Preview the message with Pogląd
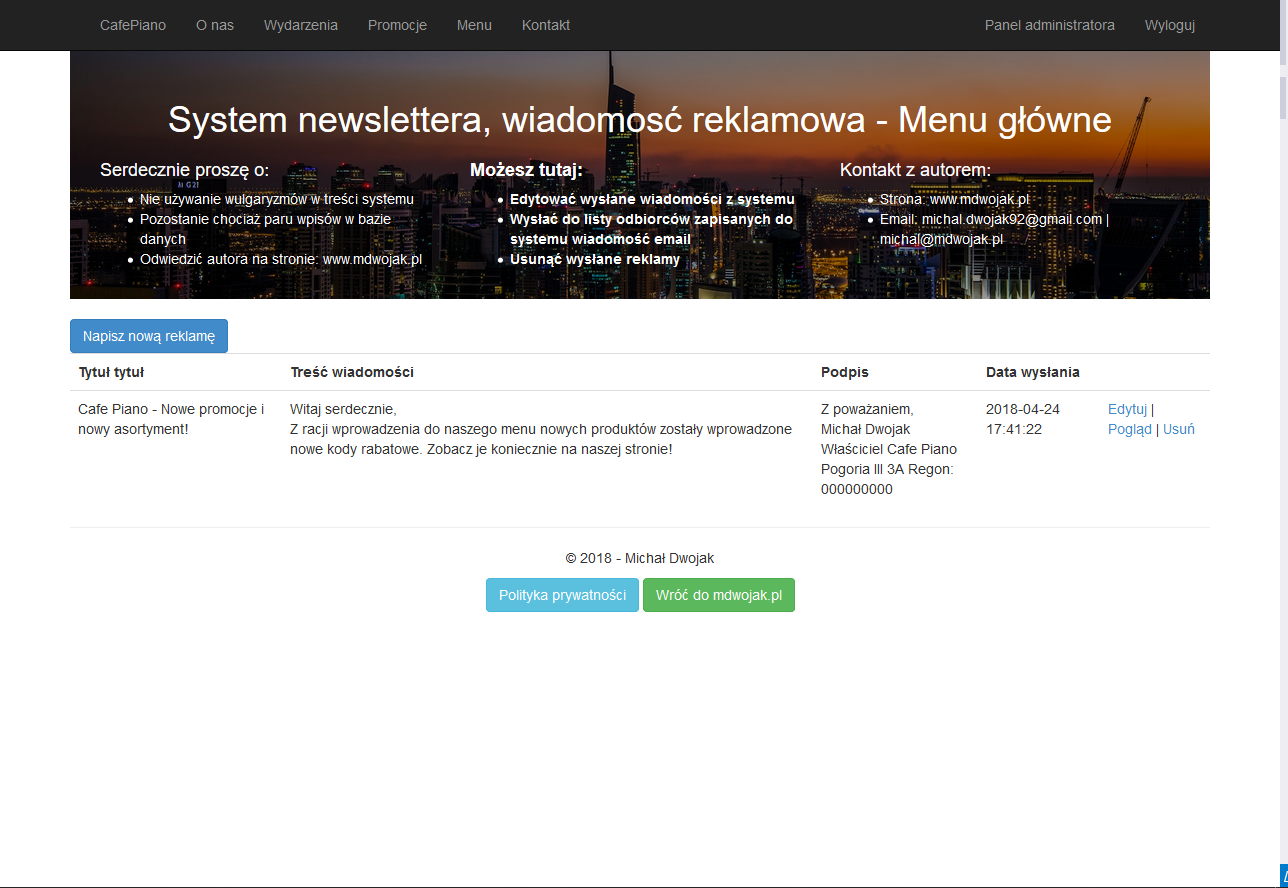Viewport: 1288px width, 888px height. click(x=1130, y=429)
